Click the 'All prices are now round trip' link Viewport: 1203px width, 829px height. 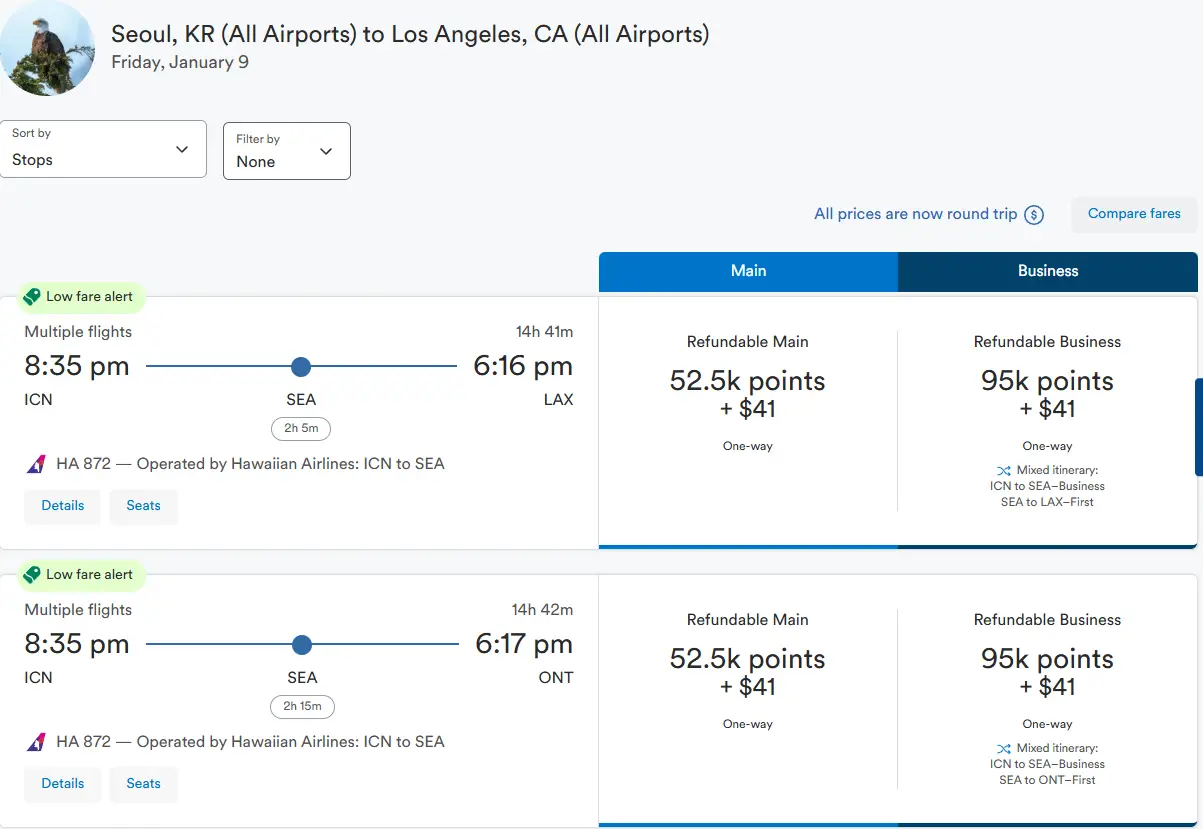click(915, 214)
